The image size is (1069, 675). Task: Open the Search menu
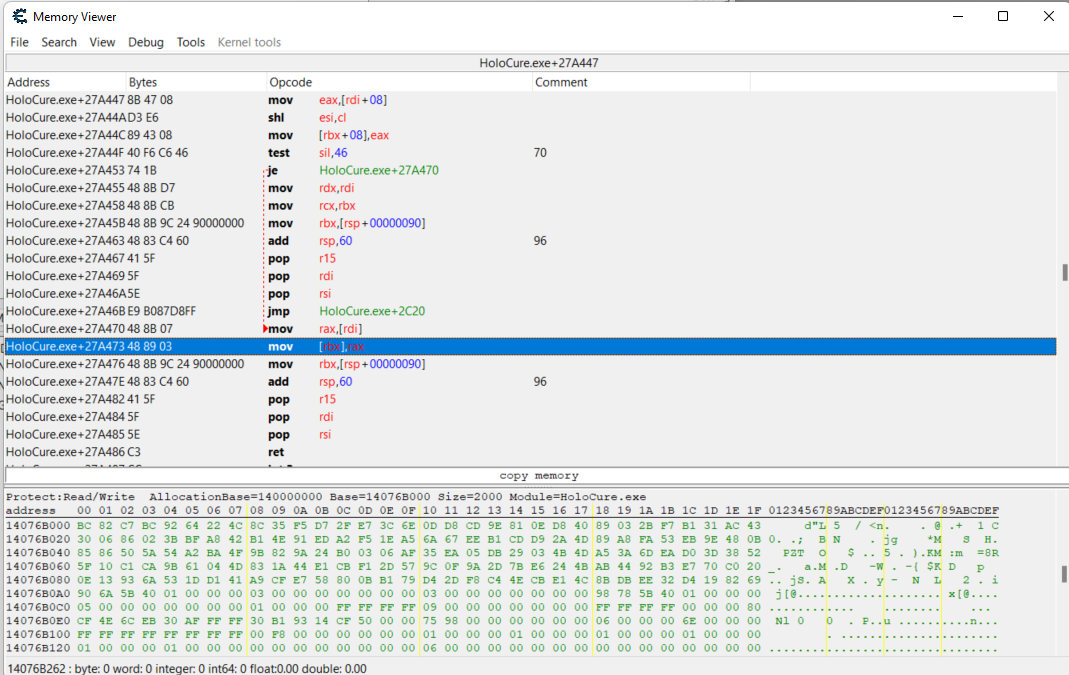point(59,42)
